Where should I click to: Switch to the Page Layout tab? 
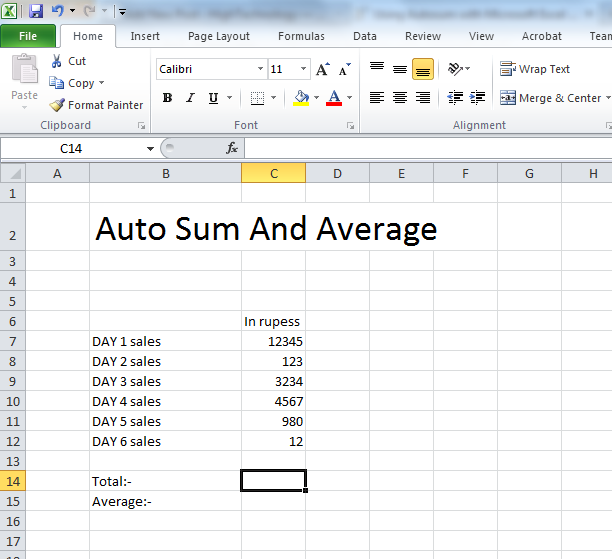click(219, 36)
